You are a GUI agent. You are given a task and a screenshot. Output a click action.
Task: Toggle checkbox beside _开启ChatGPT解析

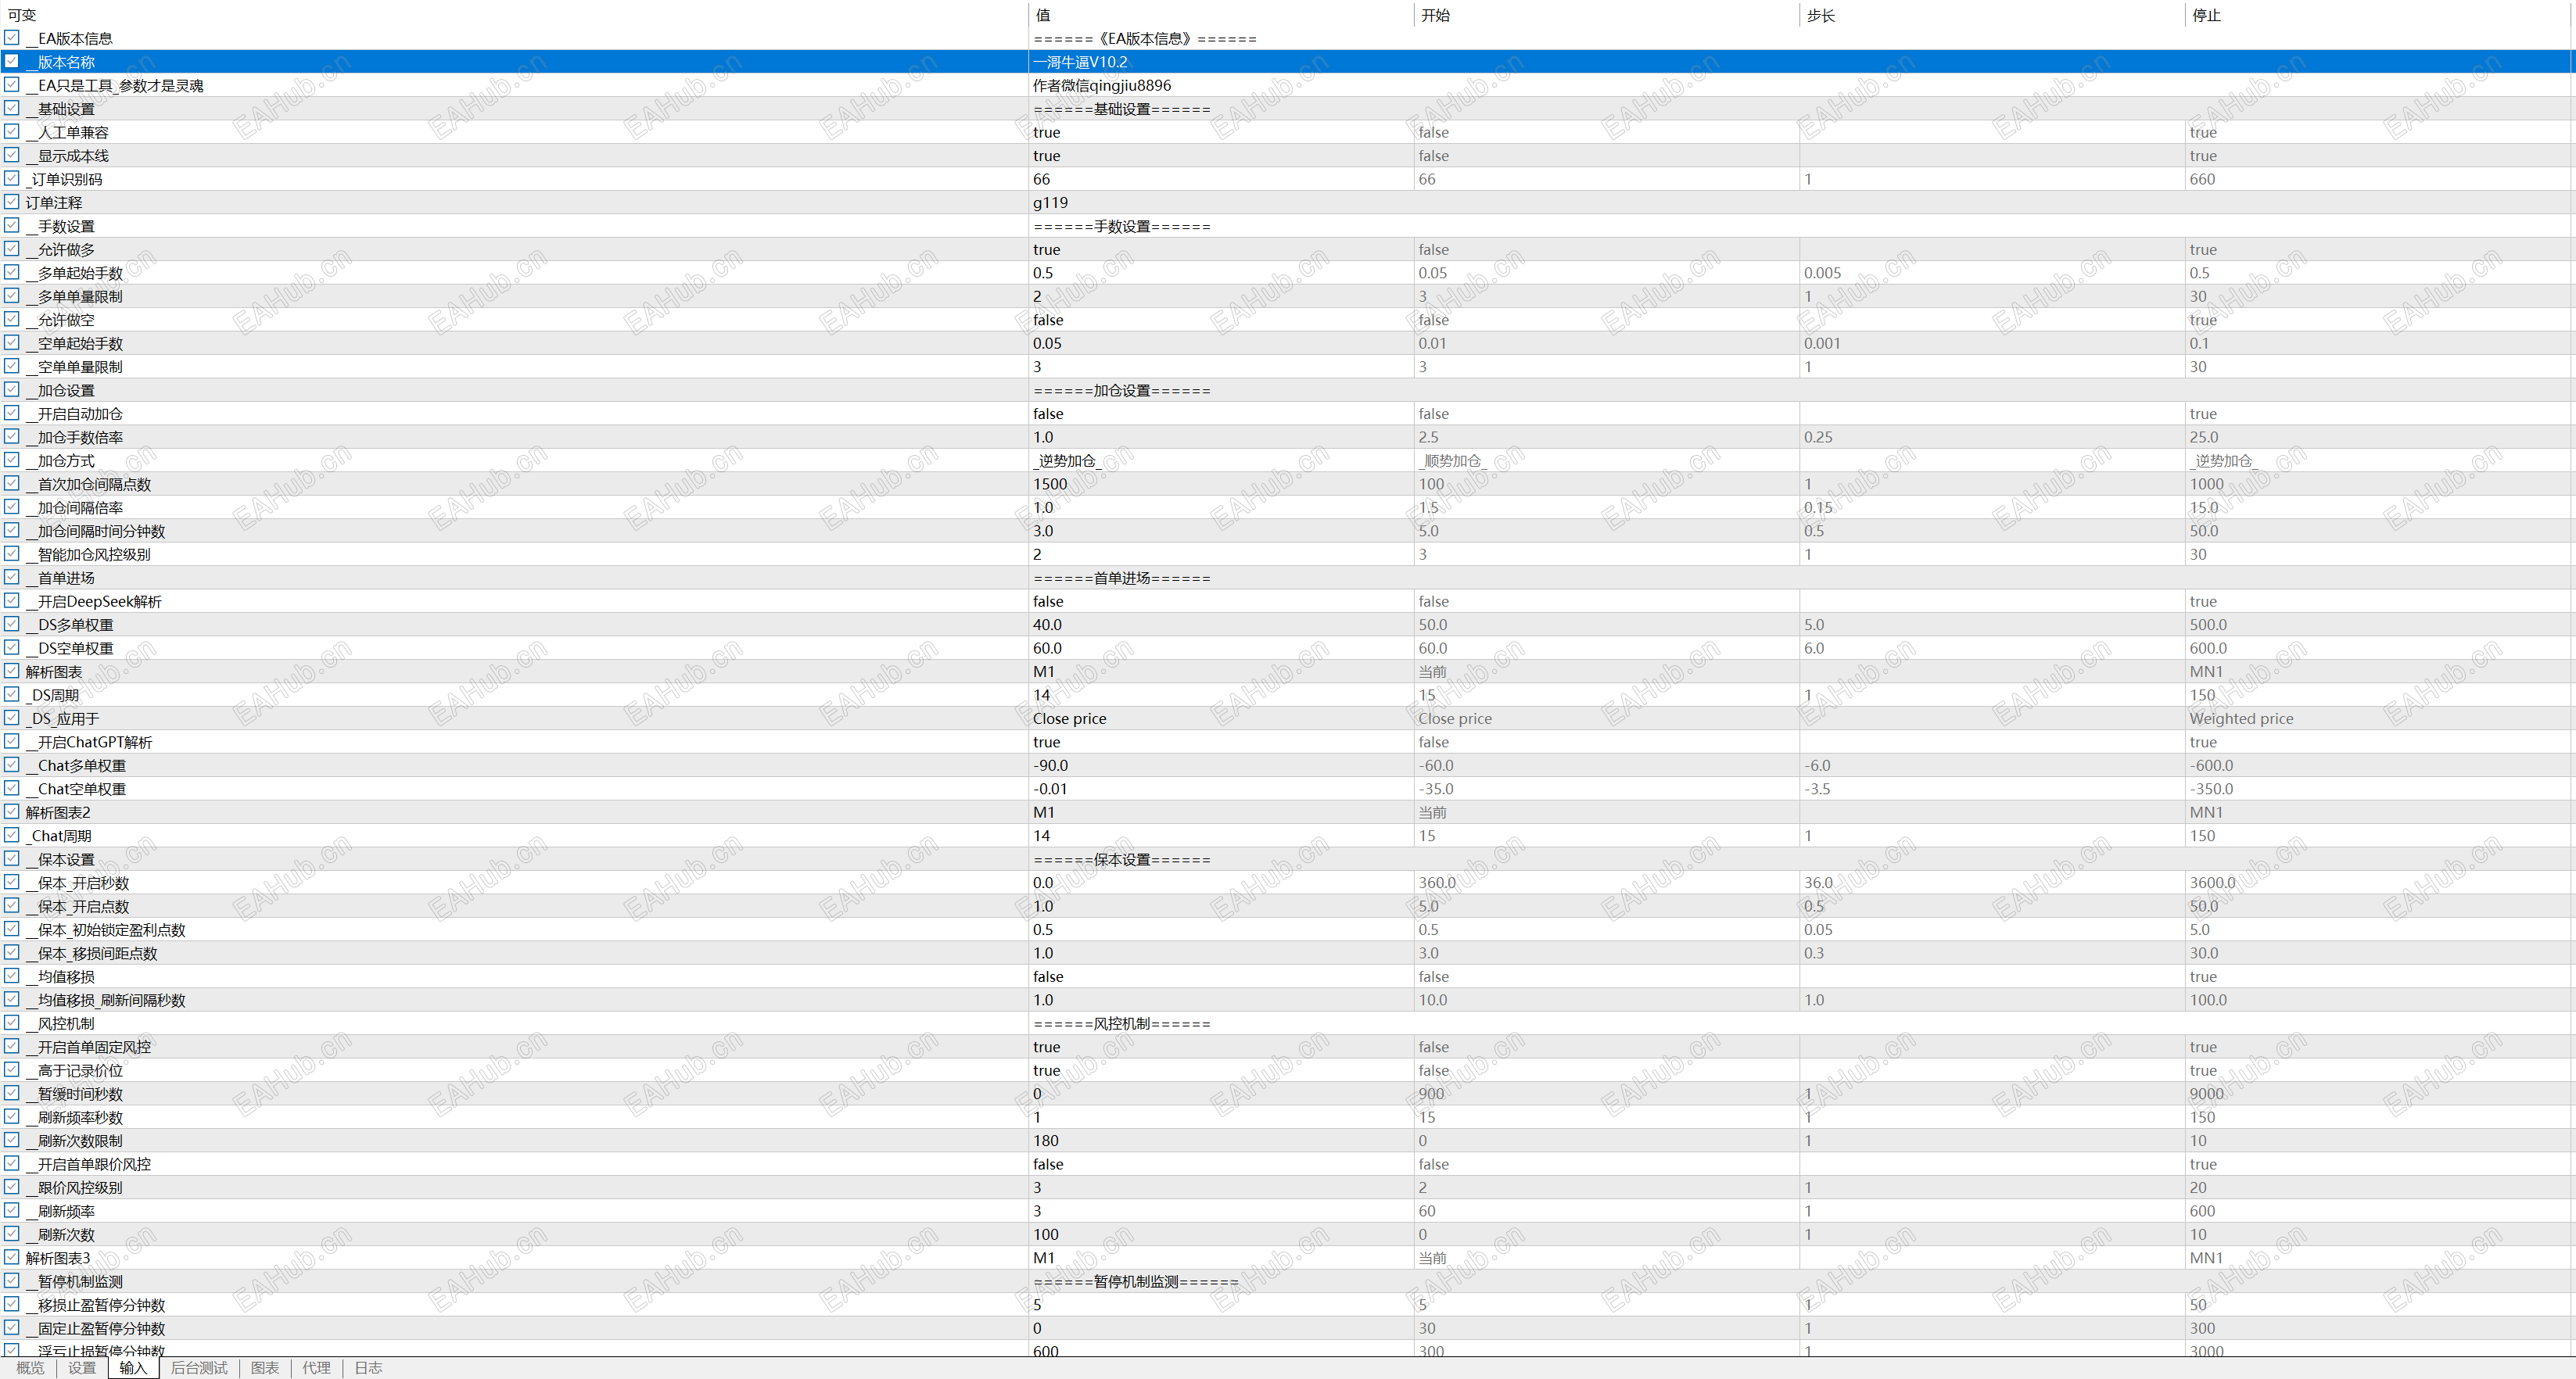pos(11,741)
